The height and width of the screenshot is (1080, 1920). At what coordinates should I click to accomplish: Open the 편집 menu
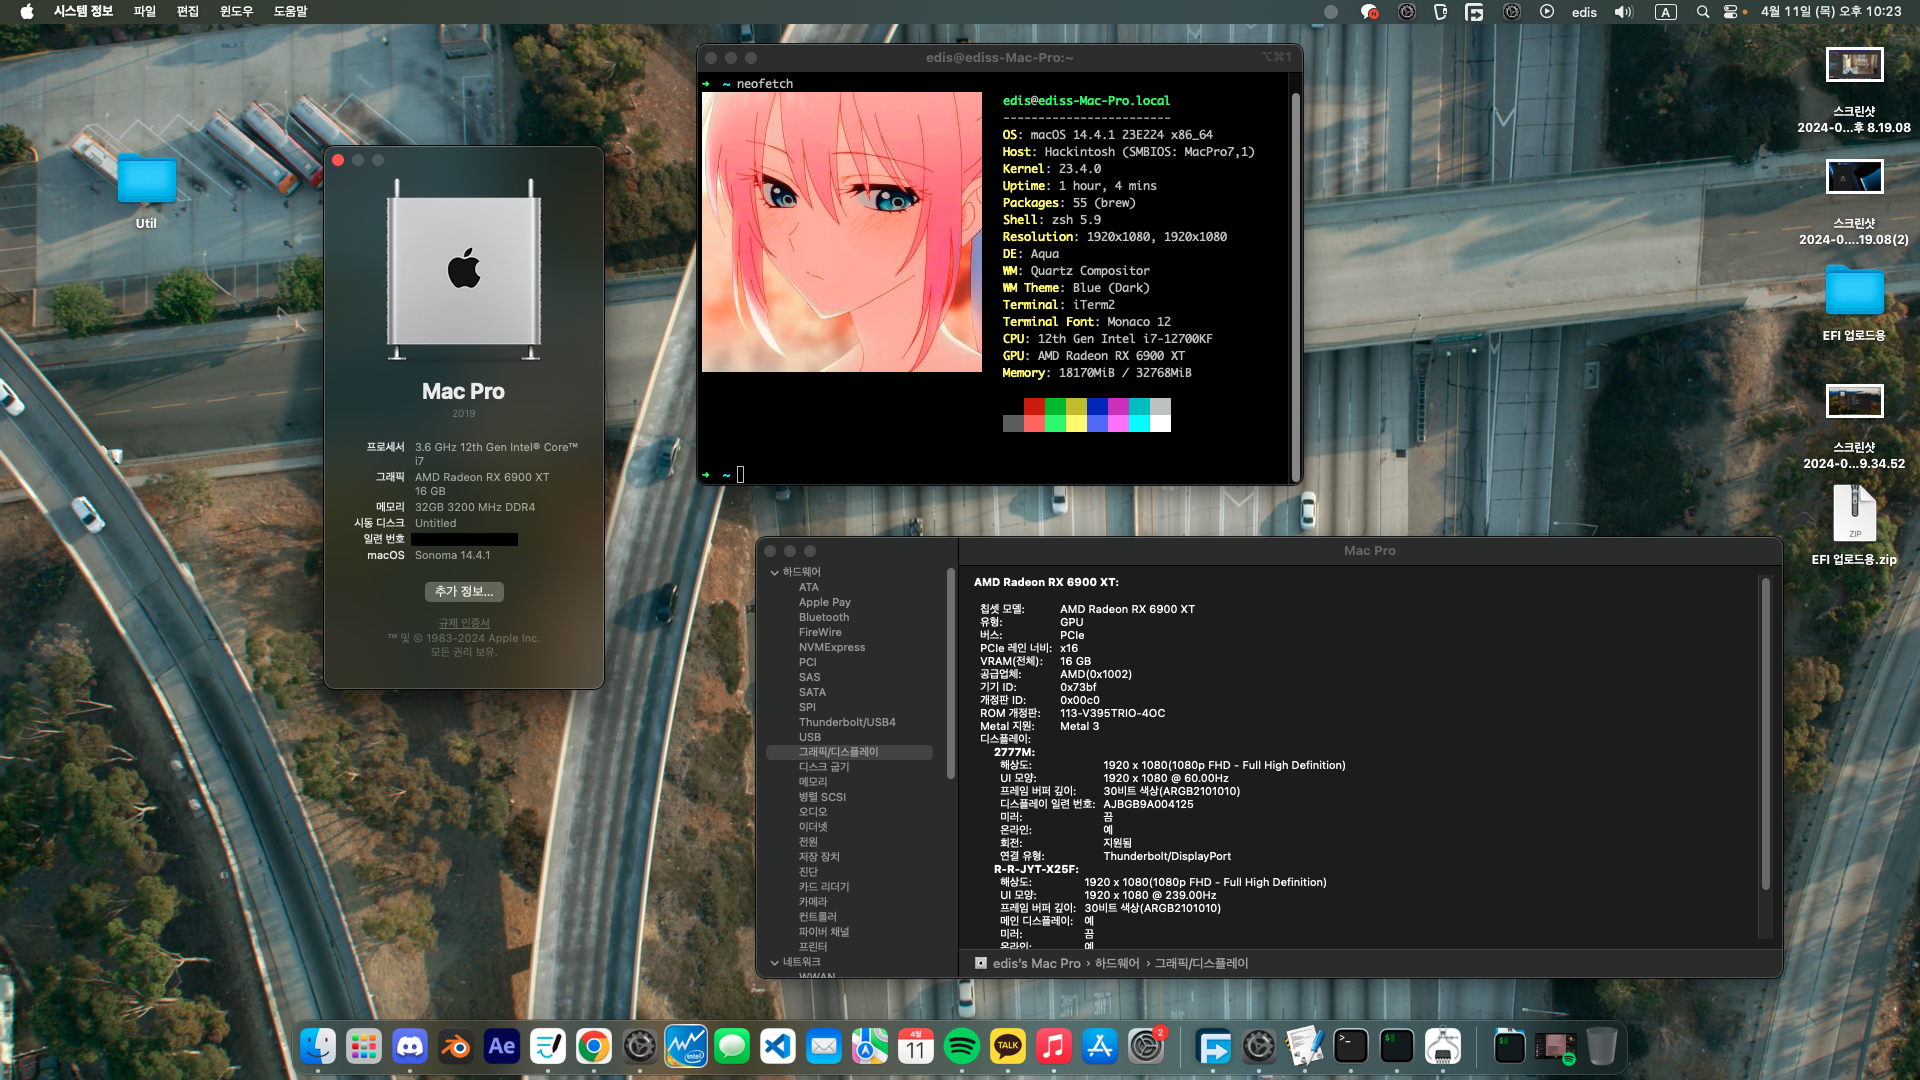click(x=188, y=12)
